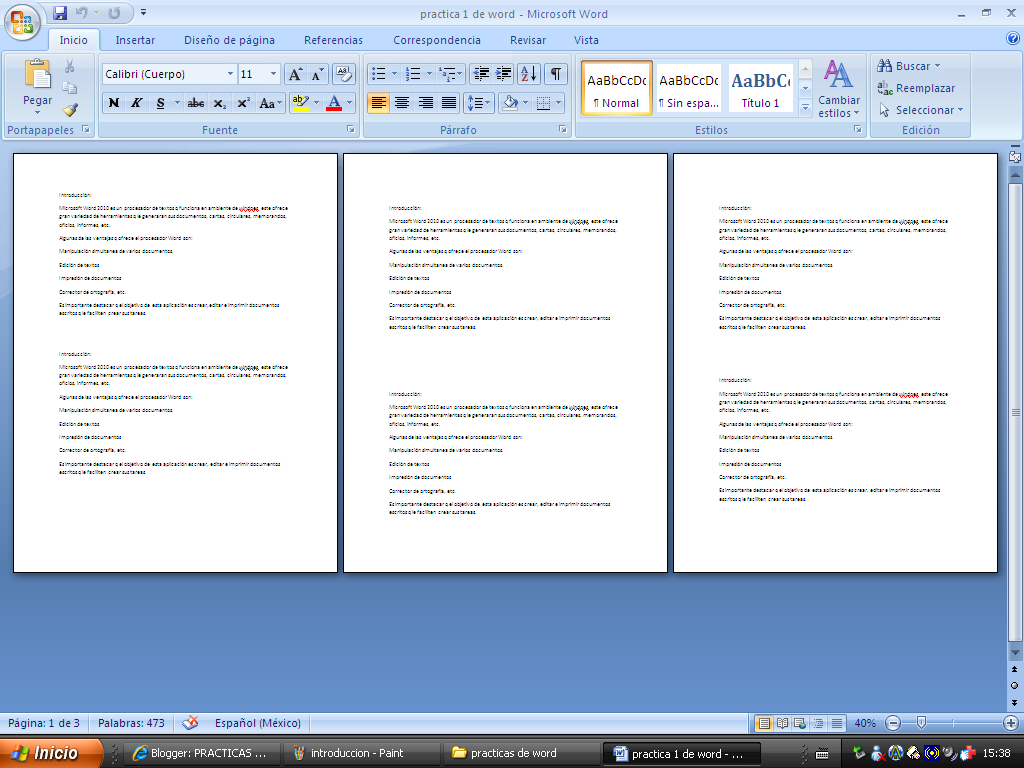Apply superscript formatting
This screenshot has height=768, width=1024.
243,103
